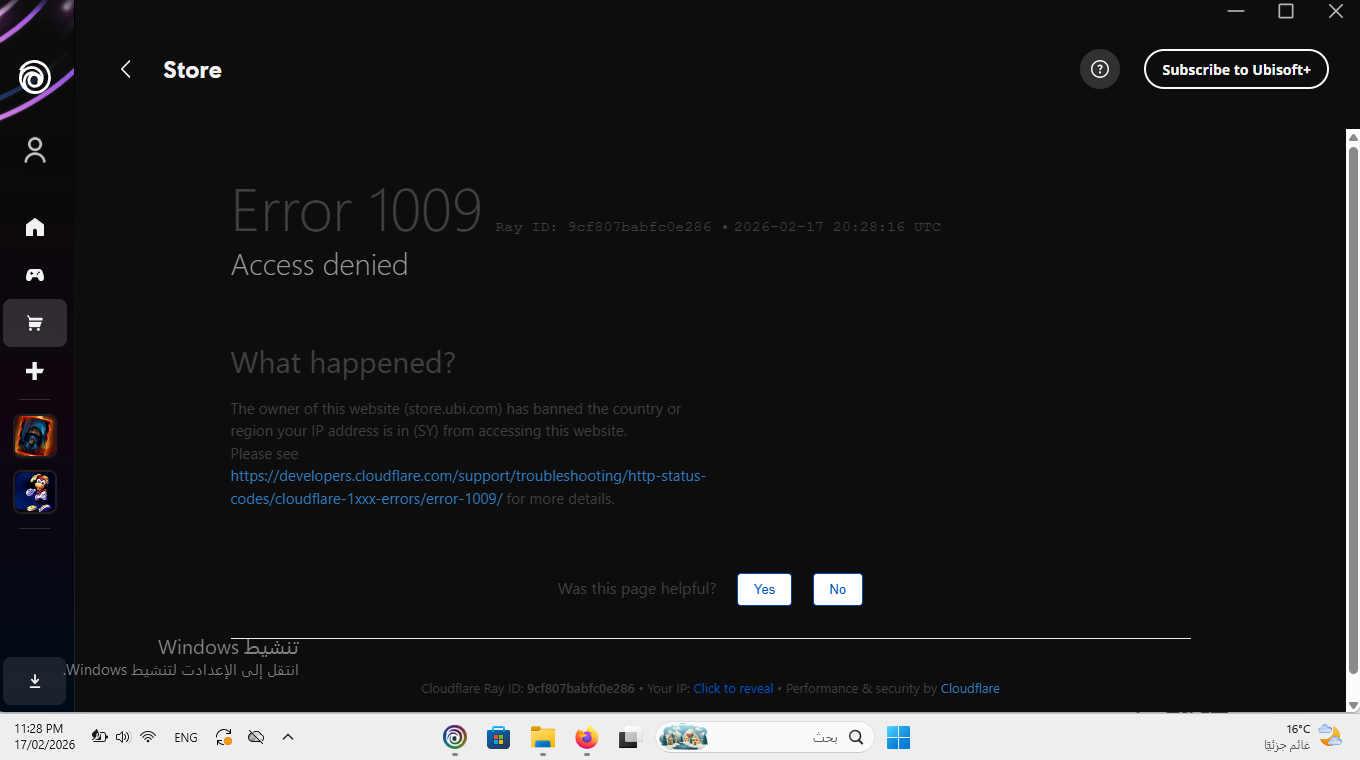Image resolution: width=1360 pixels, height=760 pixels.
Task: Click the page's vertical scrollbar
Action: coord(1352,400)
